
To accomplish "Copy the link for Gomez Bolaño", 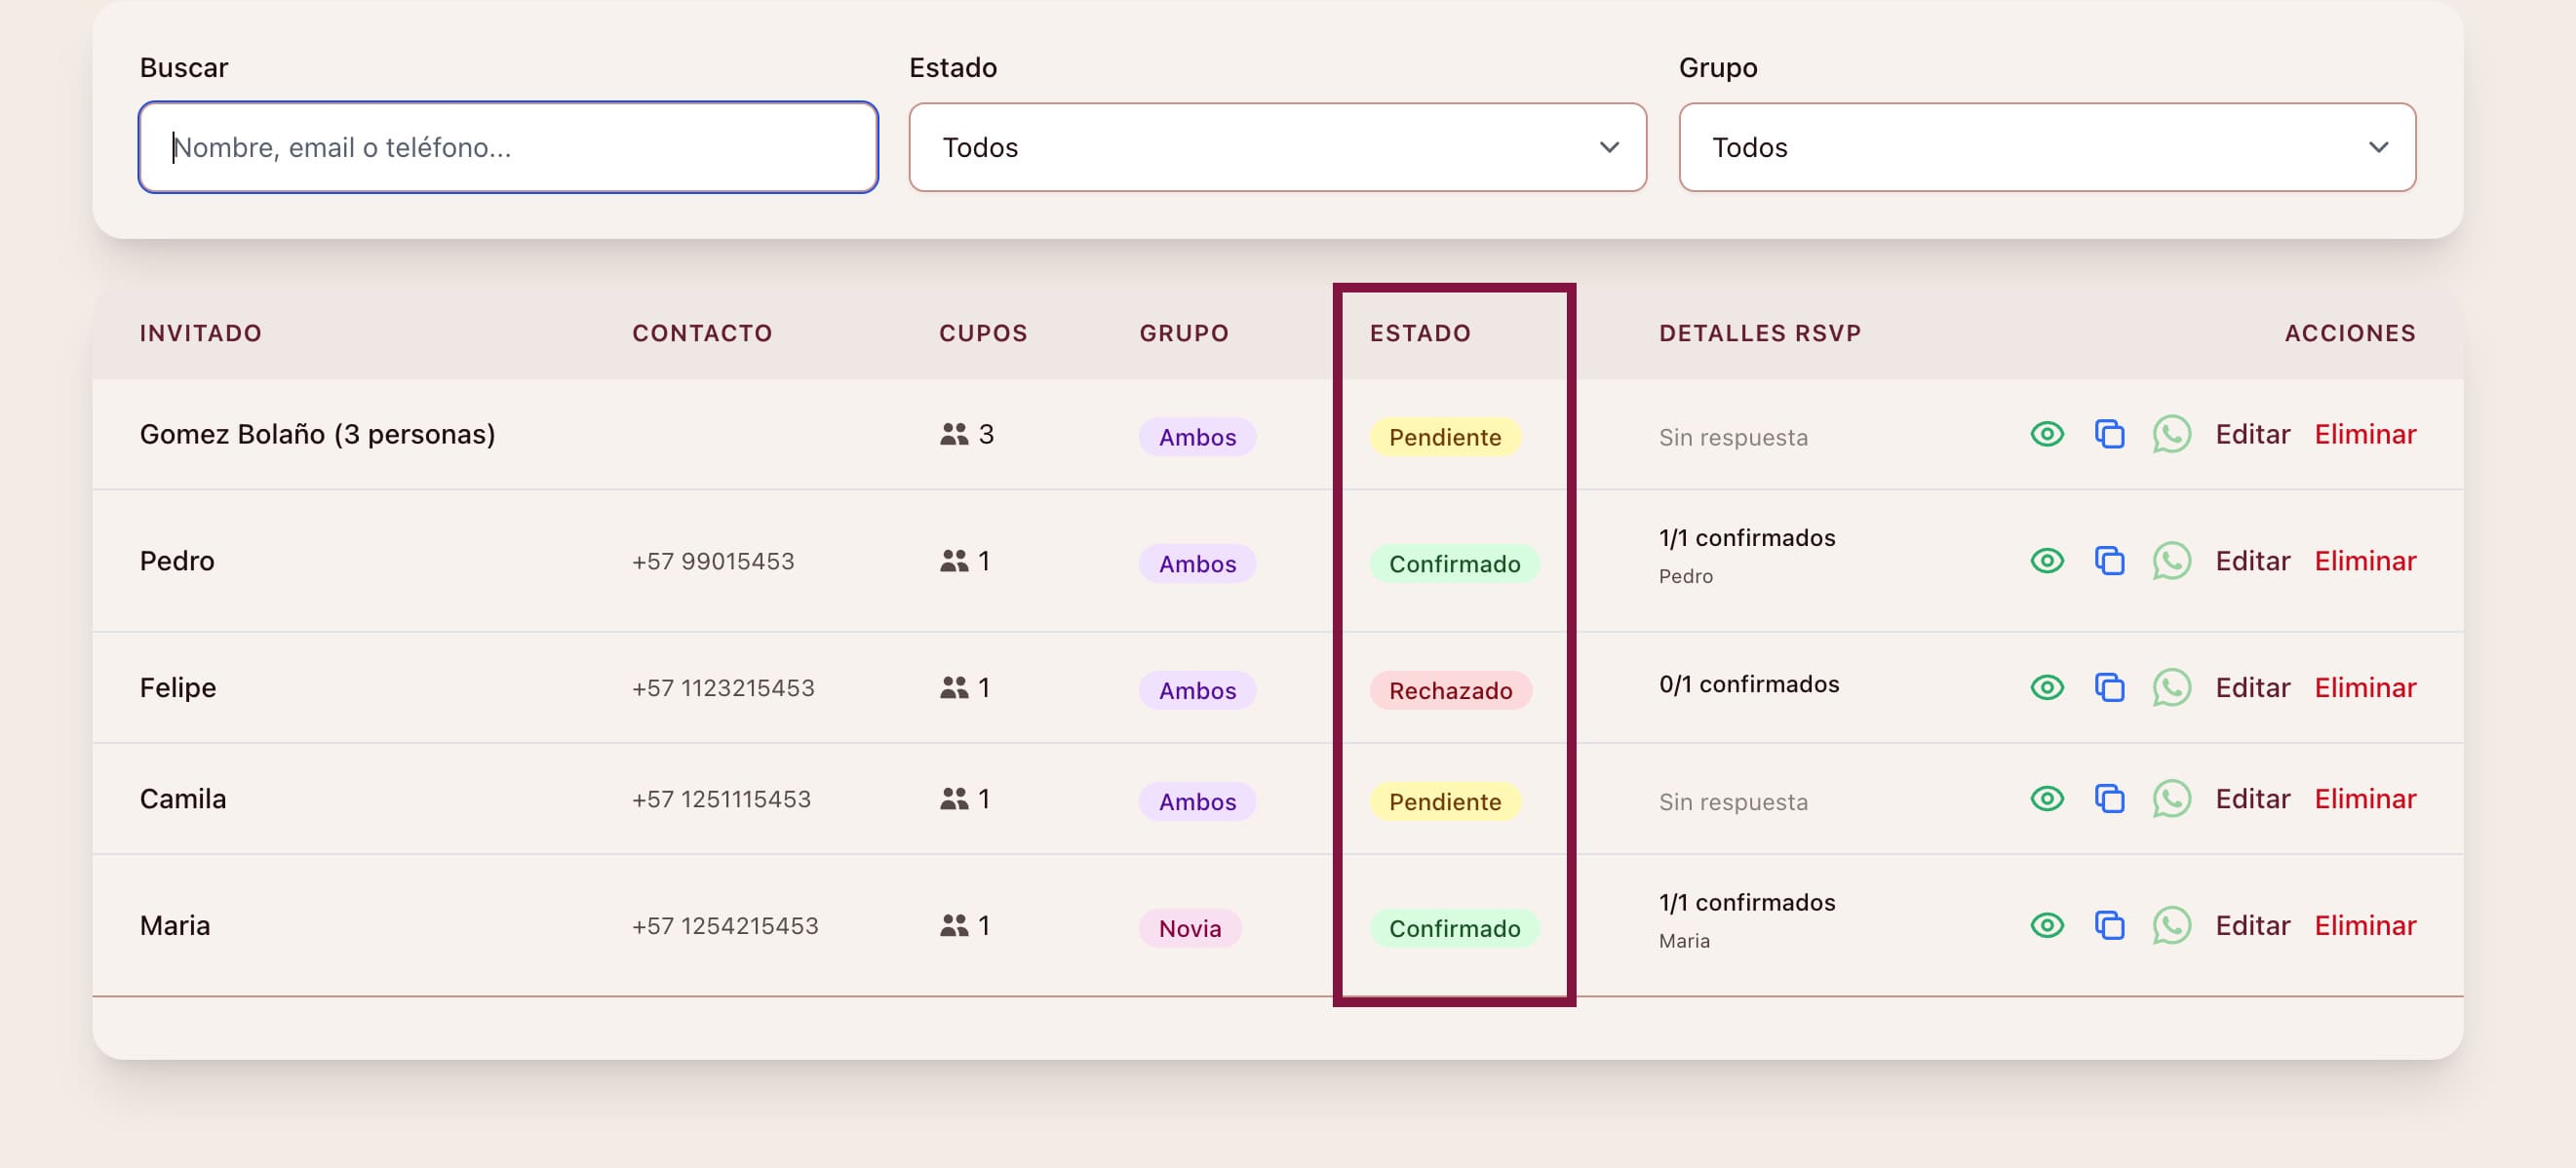I will pos(2109,435).
